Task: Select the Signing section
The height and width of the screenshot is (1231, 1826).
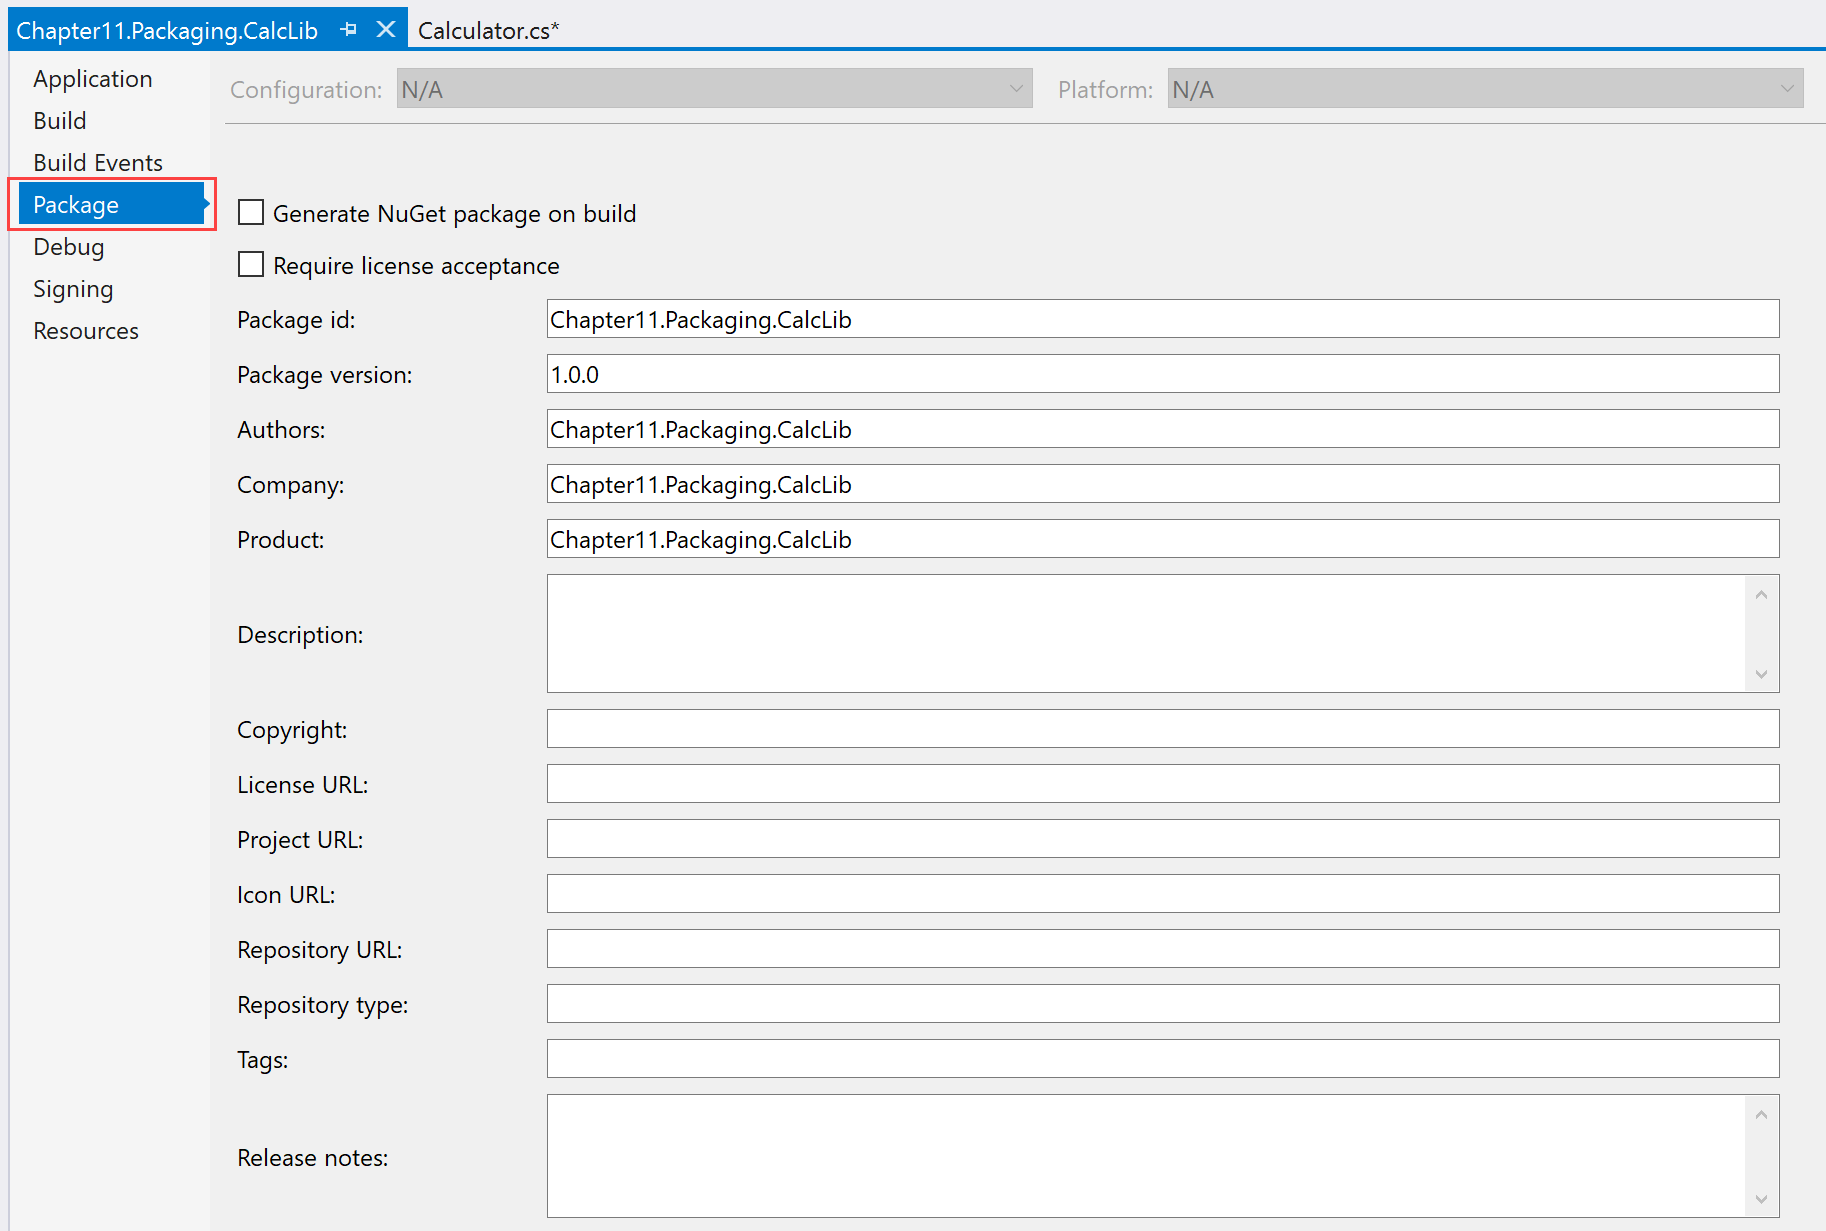Action: coord(73,289)
